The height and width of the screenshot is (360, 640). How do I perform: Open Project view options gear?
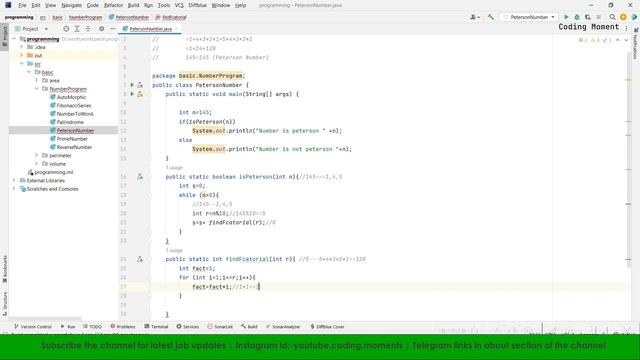click(102, 29)
